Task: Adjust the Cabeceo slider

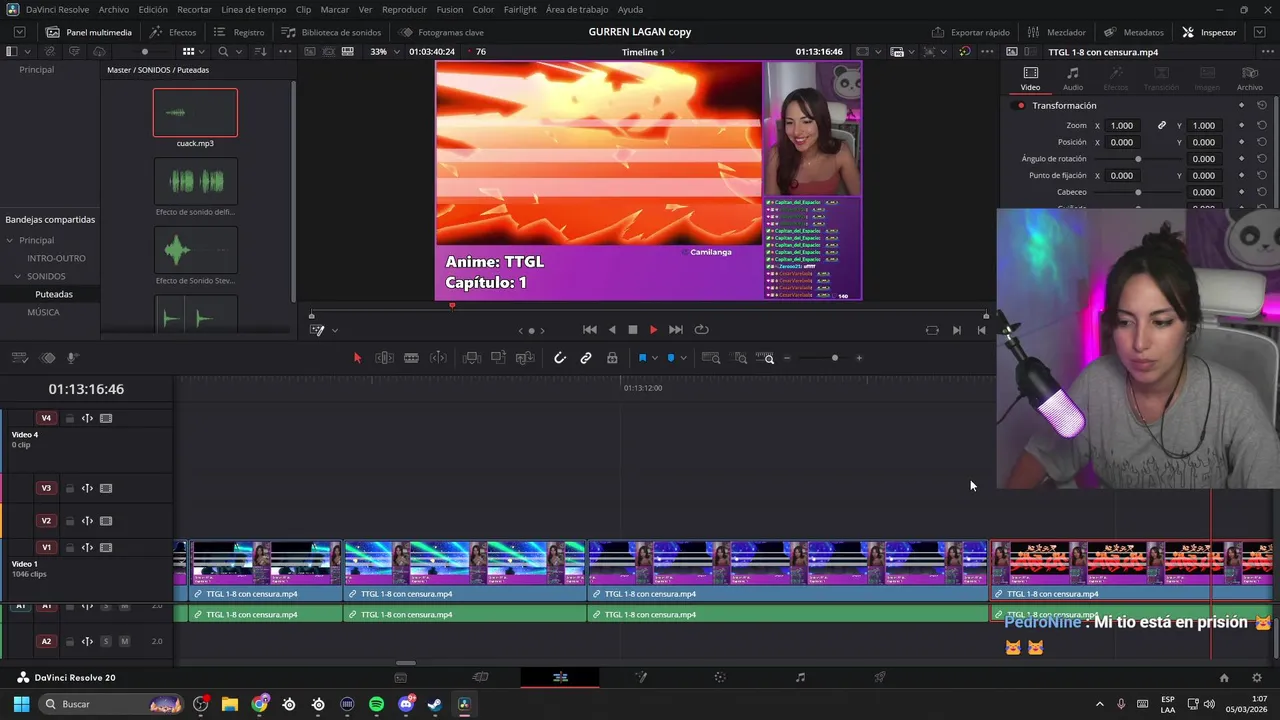Action: pos(1138,192)
